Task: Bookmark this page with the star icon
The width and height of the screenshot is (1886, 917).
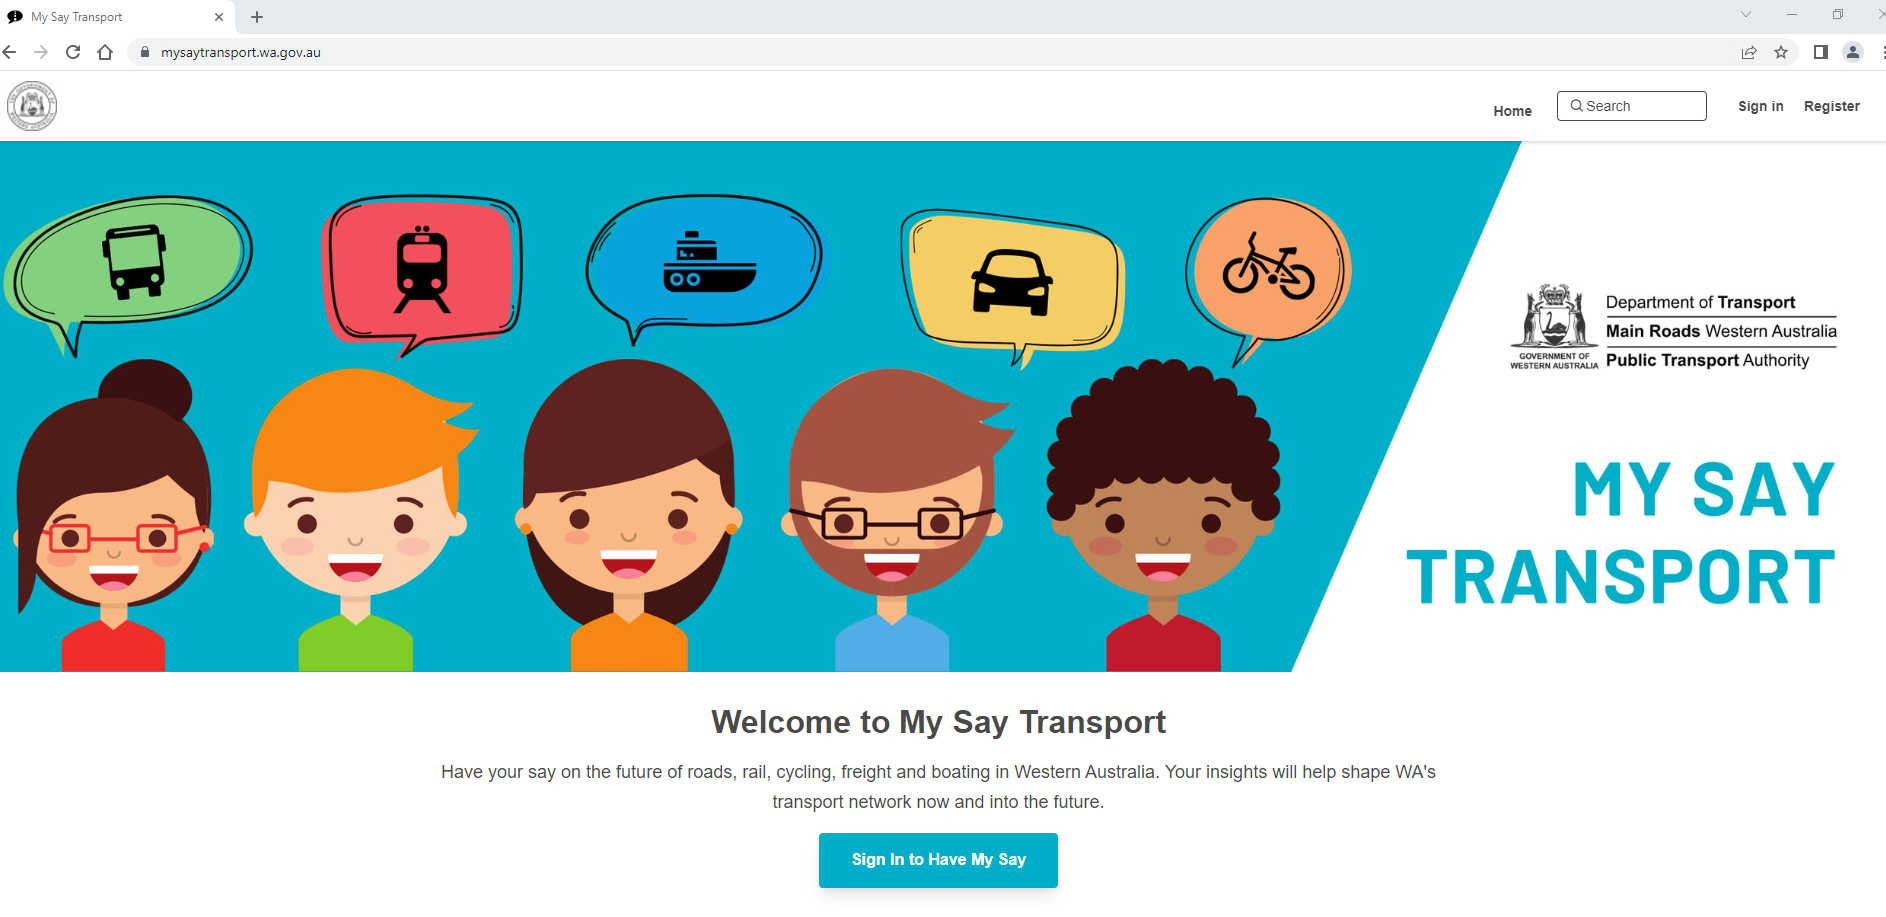Action: [1781, 52]
